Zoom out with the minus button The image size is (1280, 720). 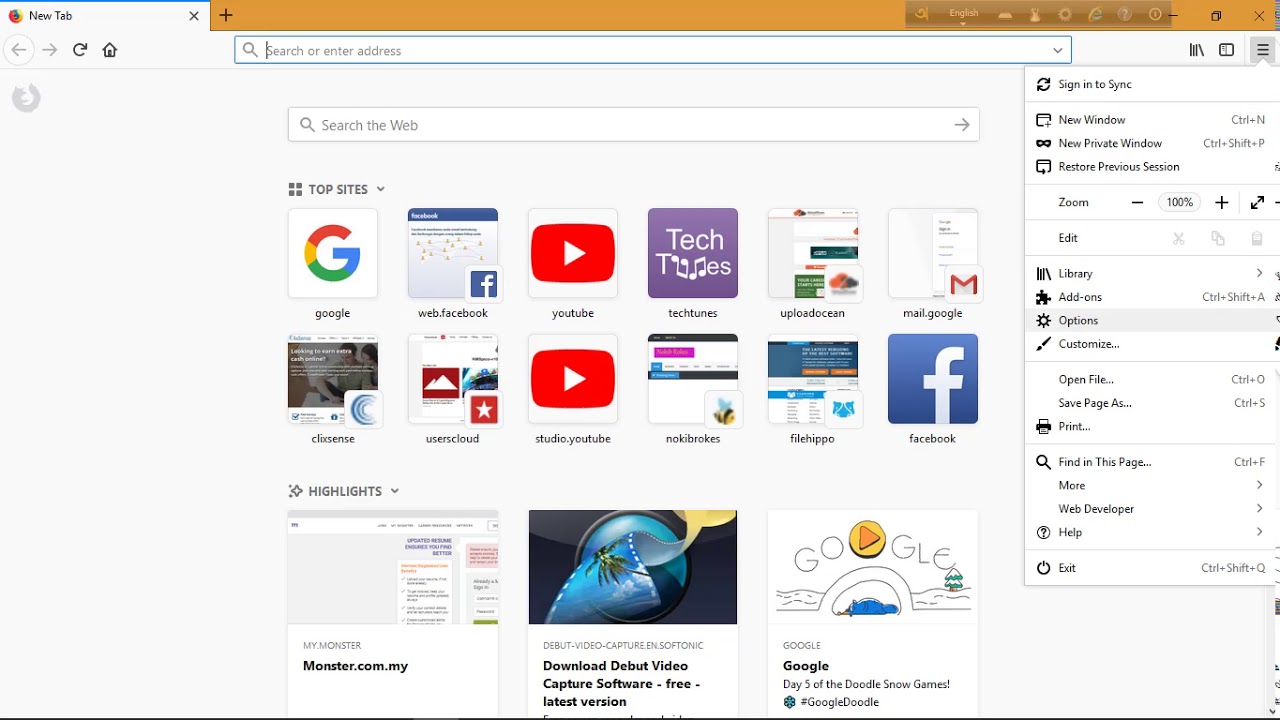(1137, 202)
